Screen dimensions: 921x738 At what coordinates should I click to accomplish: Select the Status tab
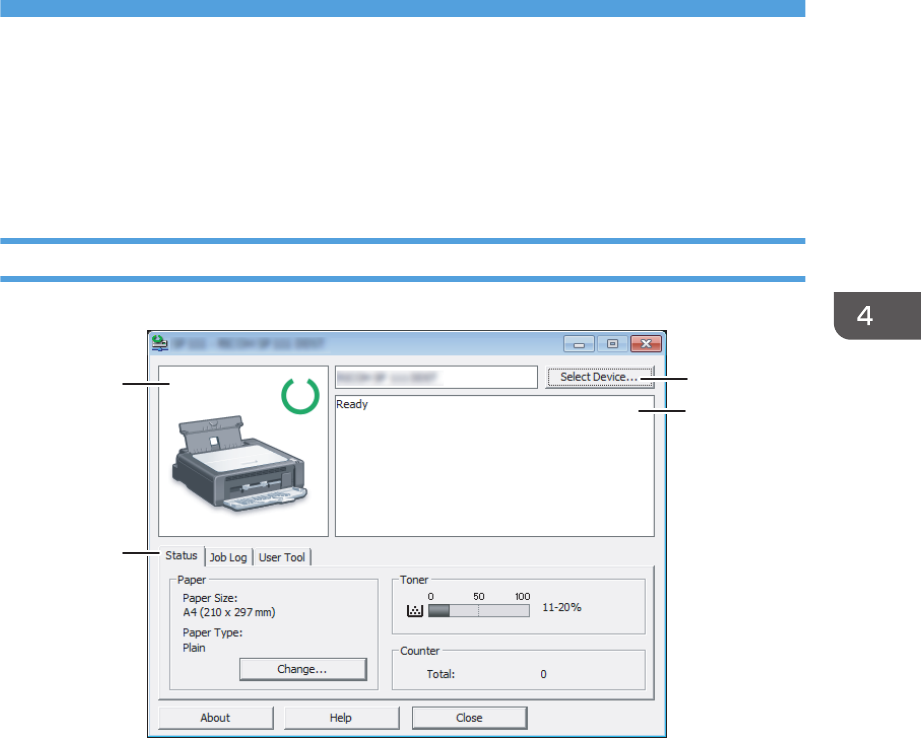coord(181,555)
